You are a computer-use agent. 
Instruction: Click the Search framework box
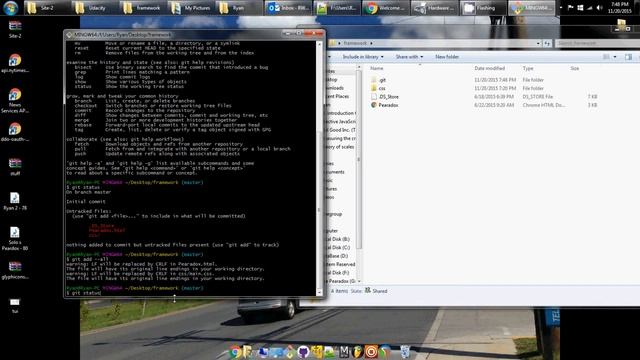(597, 43)
